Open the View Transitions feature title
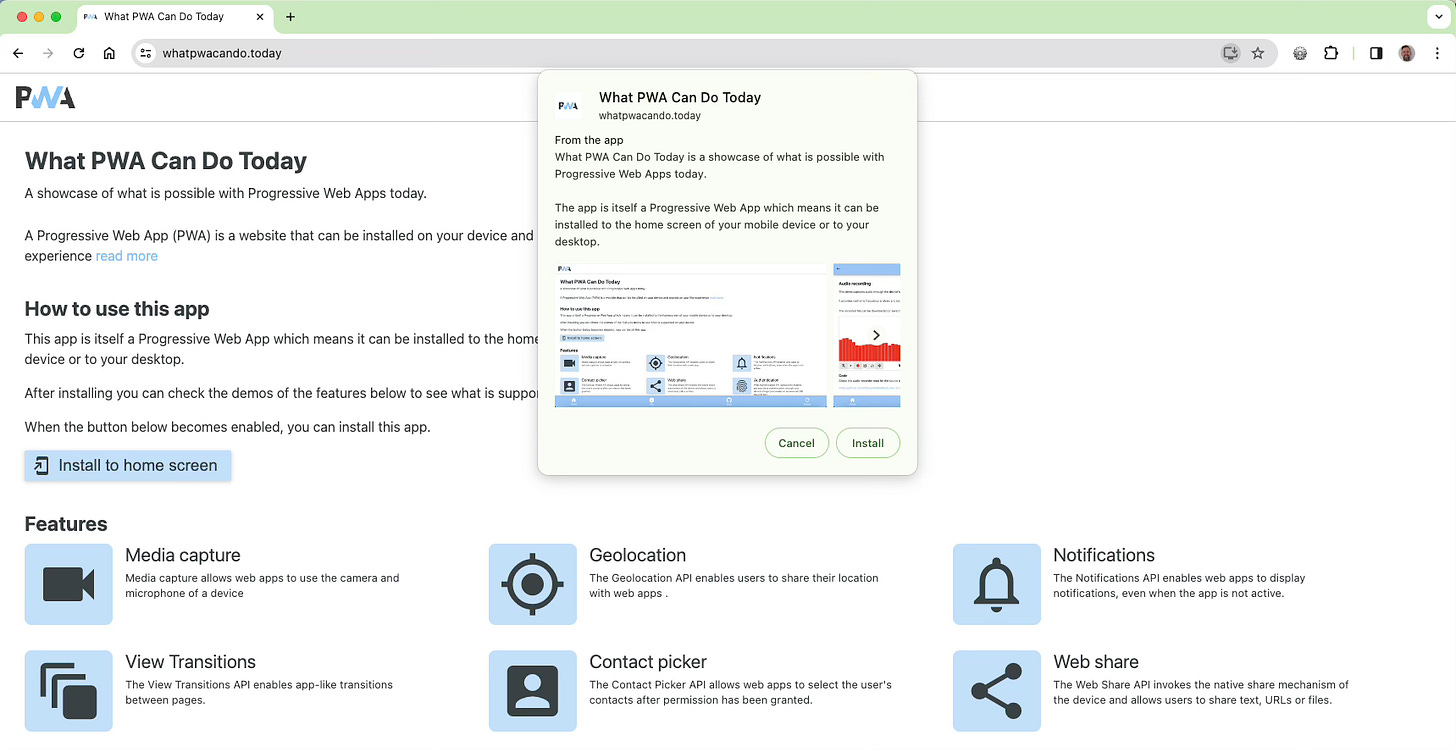 click(191, 662)
